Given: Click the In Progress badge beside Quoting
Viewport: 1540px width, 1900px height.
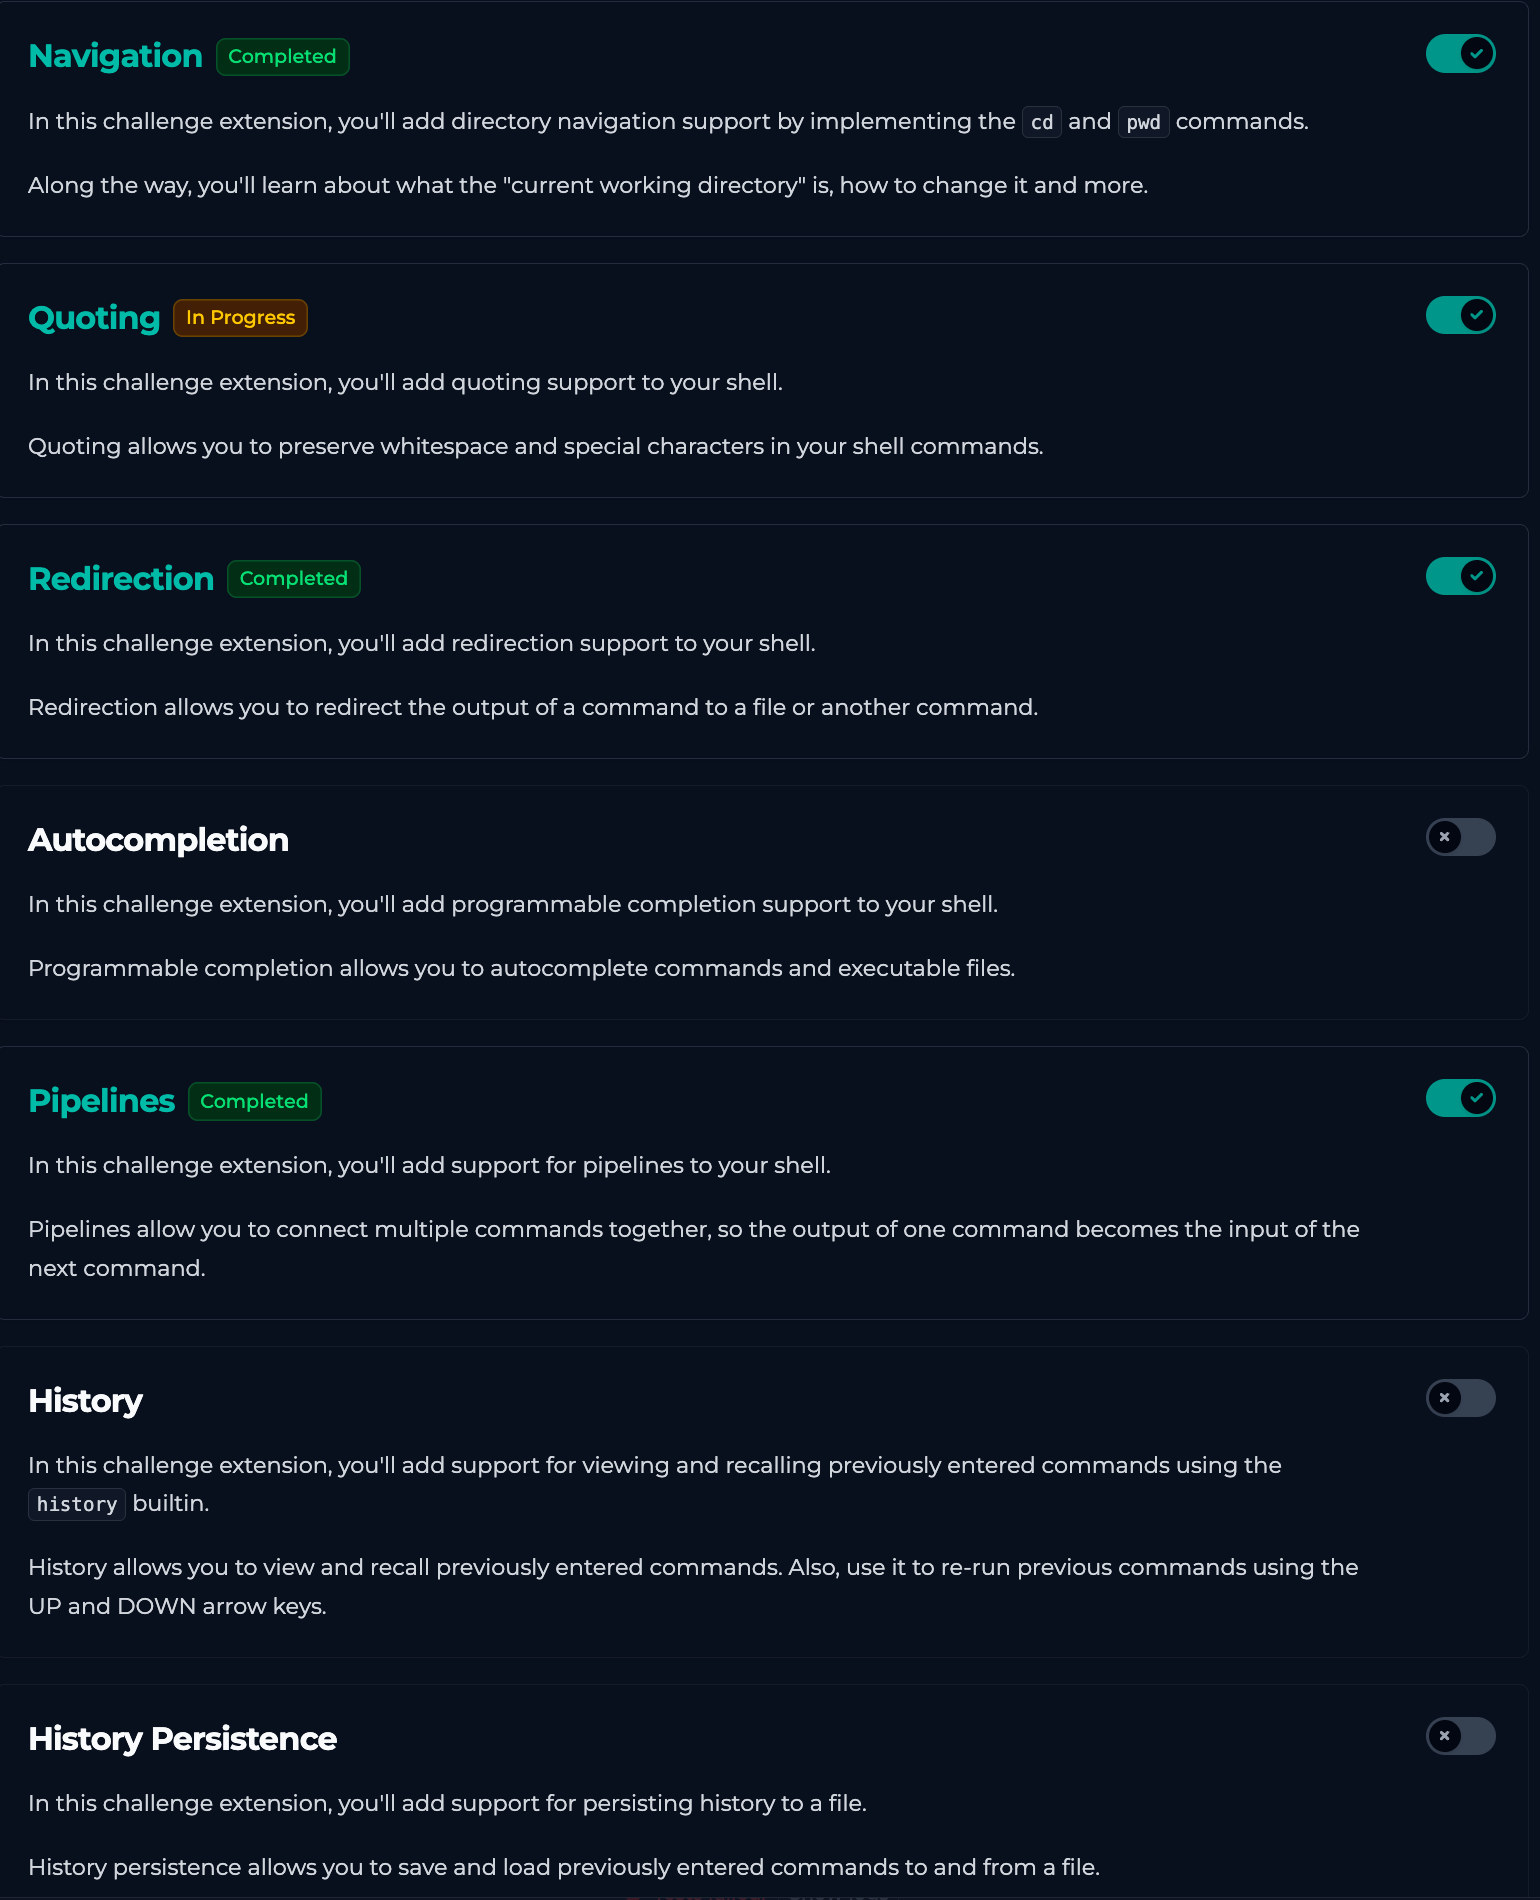Looking at the screenshot, I should (240, 318).
